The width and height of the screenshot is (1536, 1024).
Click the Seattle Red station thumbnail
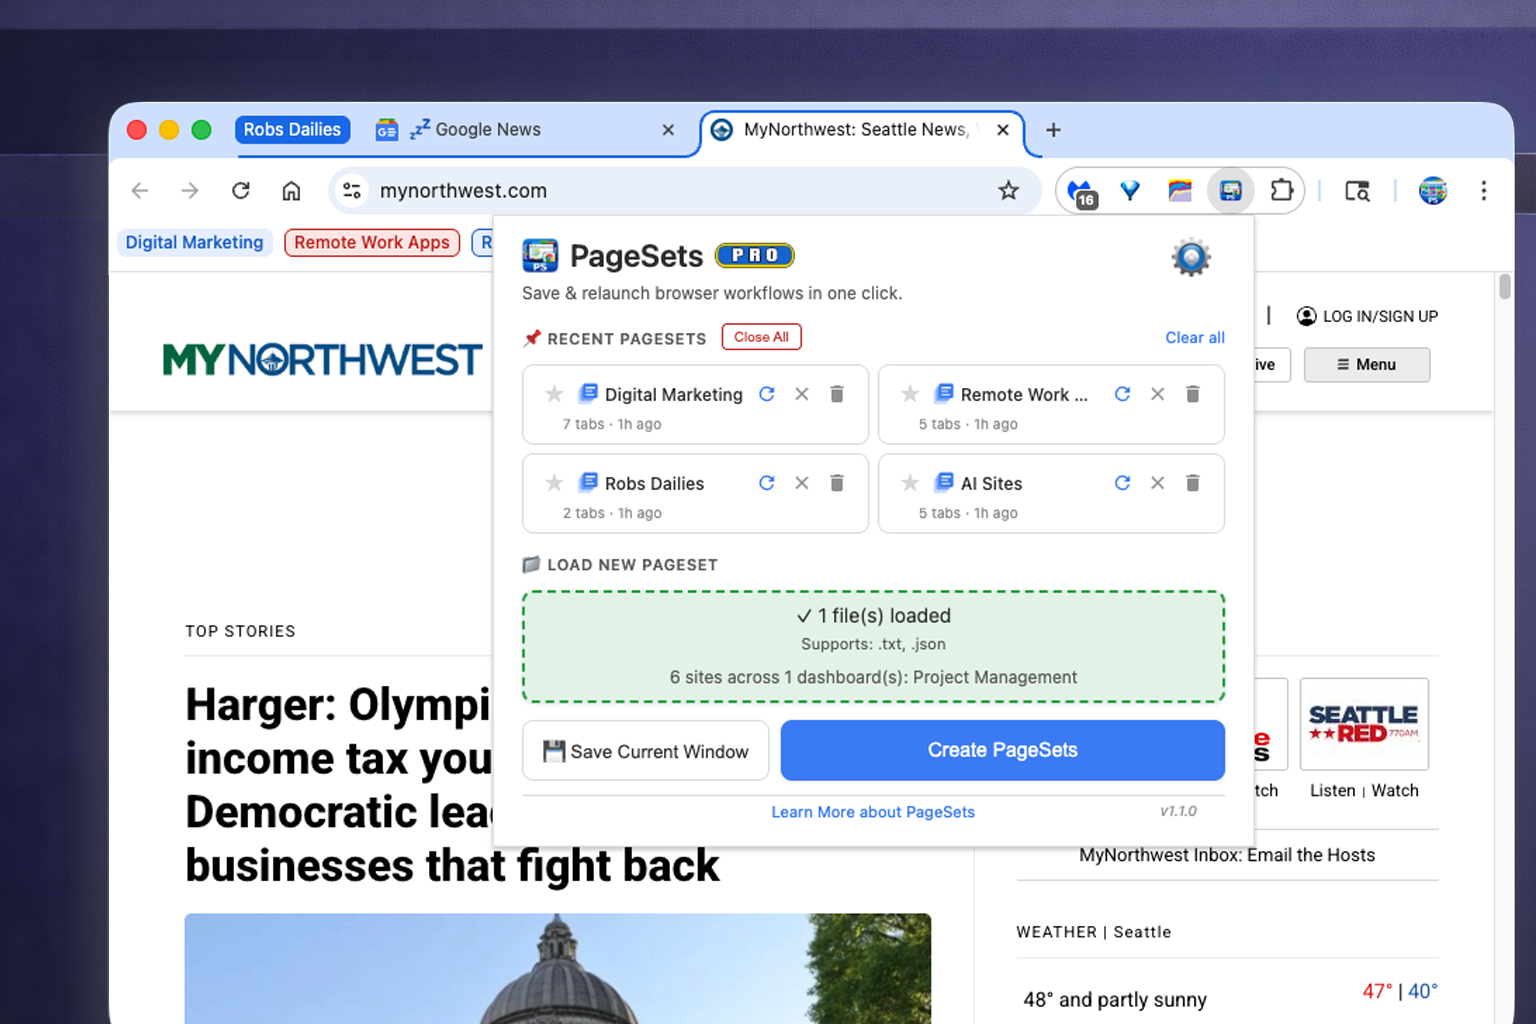1364,724
